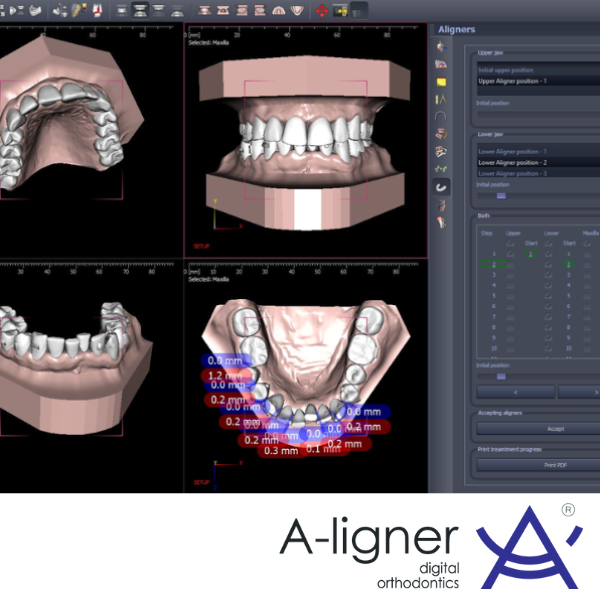
Task: Toggle Lower checkbox for step 10
Action: click(x=548, y=348)
